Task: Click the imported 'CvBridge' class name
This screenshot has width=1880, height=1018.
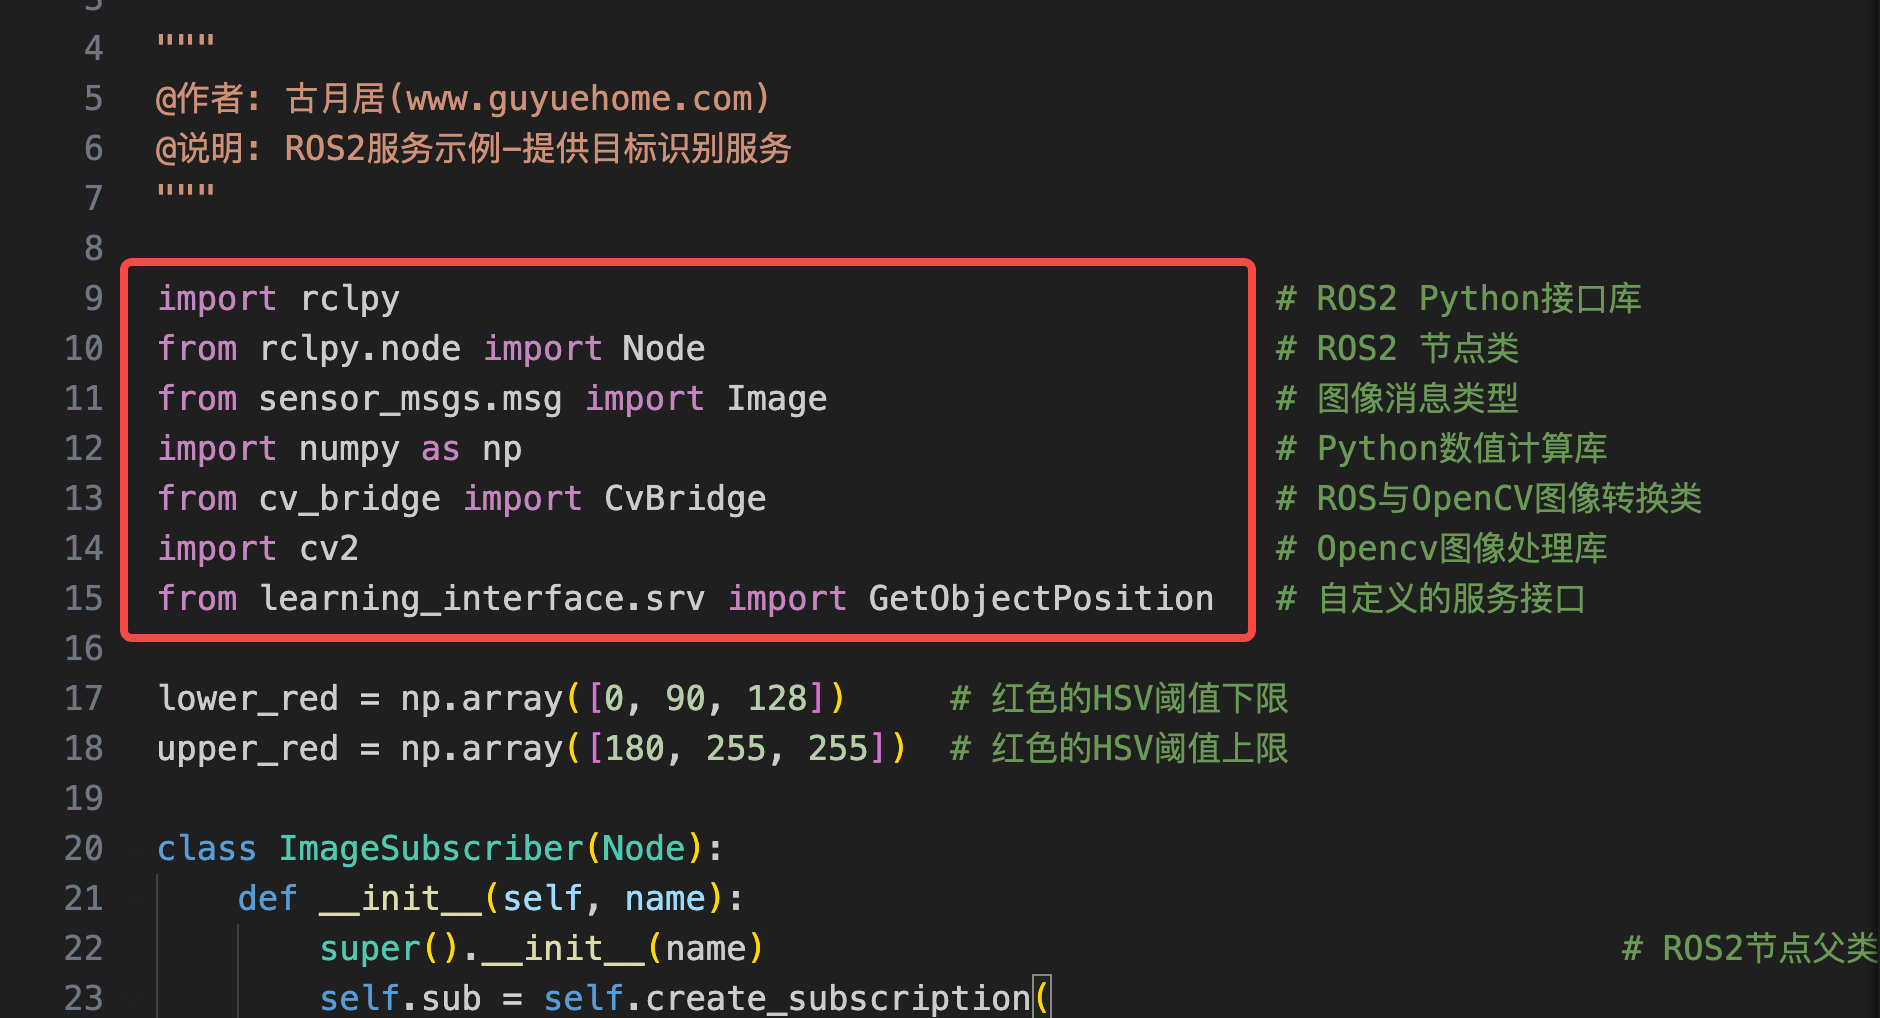Action: click(685, 499)
